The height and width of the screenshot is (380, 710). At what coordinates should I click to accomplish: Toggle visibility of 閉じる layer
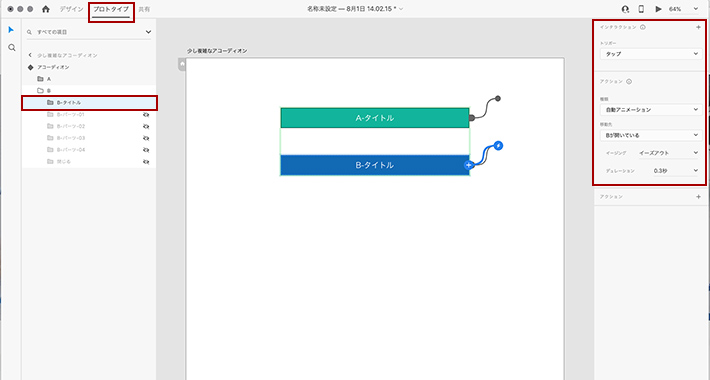click(x=146, y=162)
